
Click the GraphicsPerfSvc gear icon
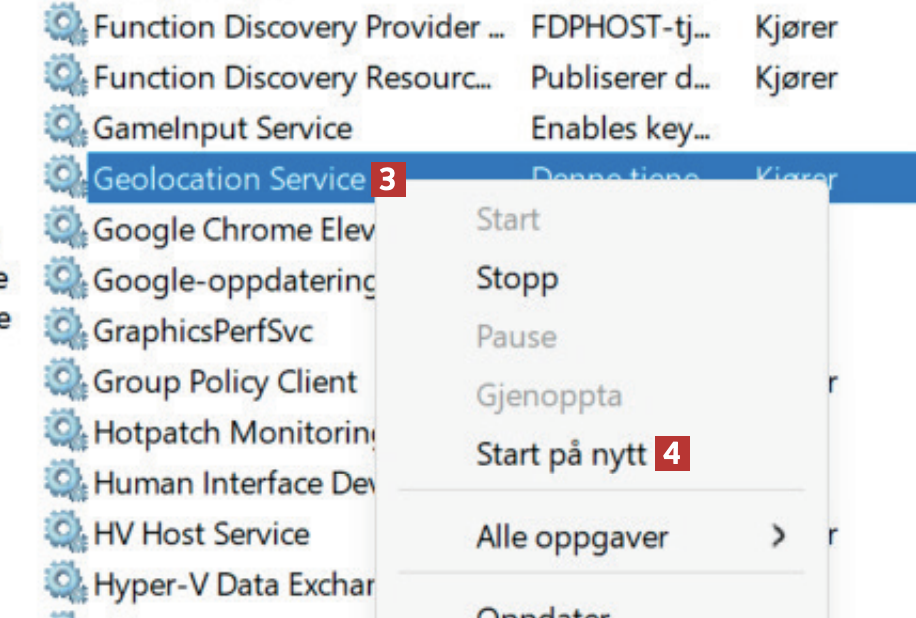tap(66, 330)
